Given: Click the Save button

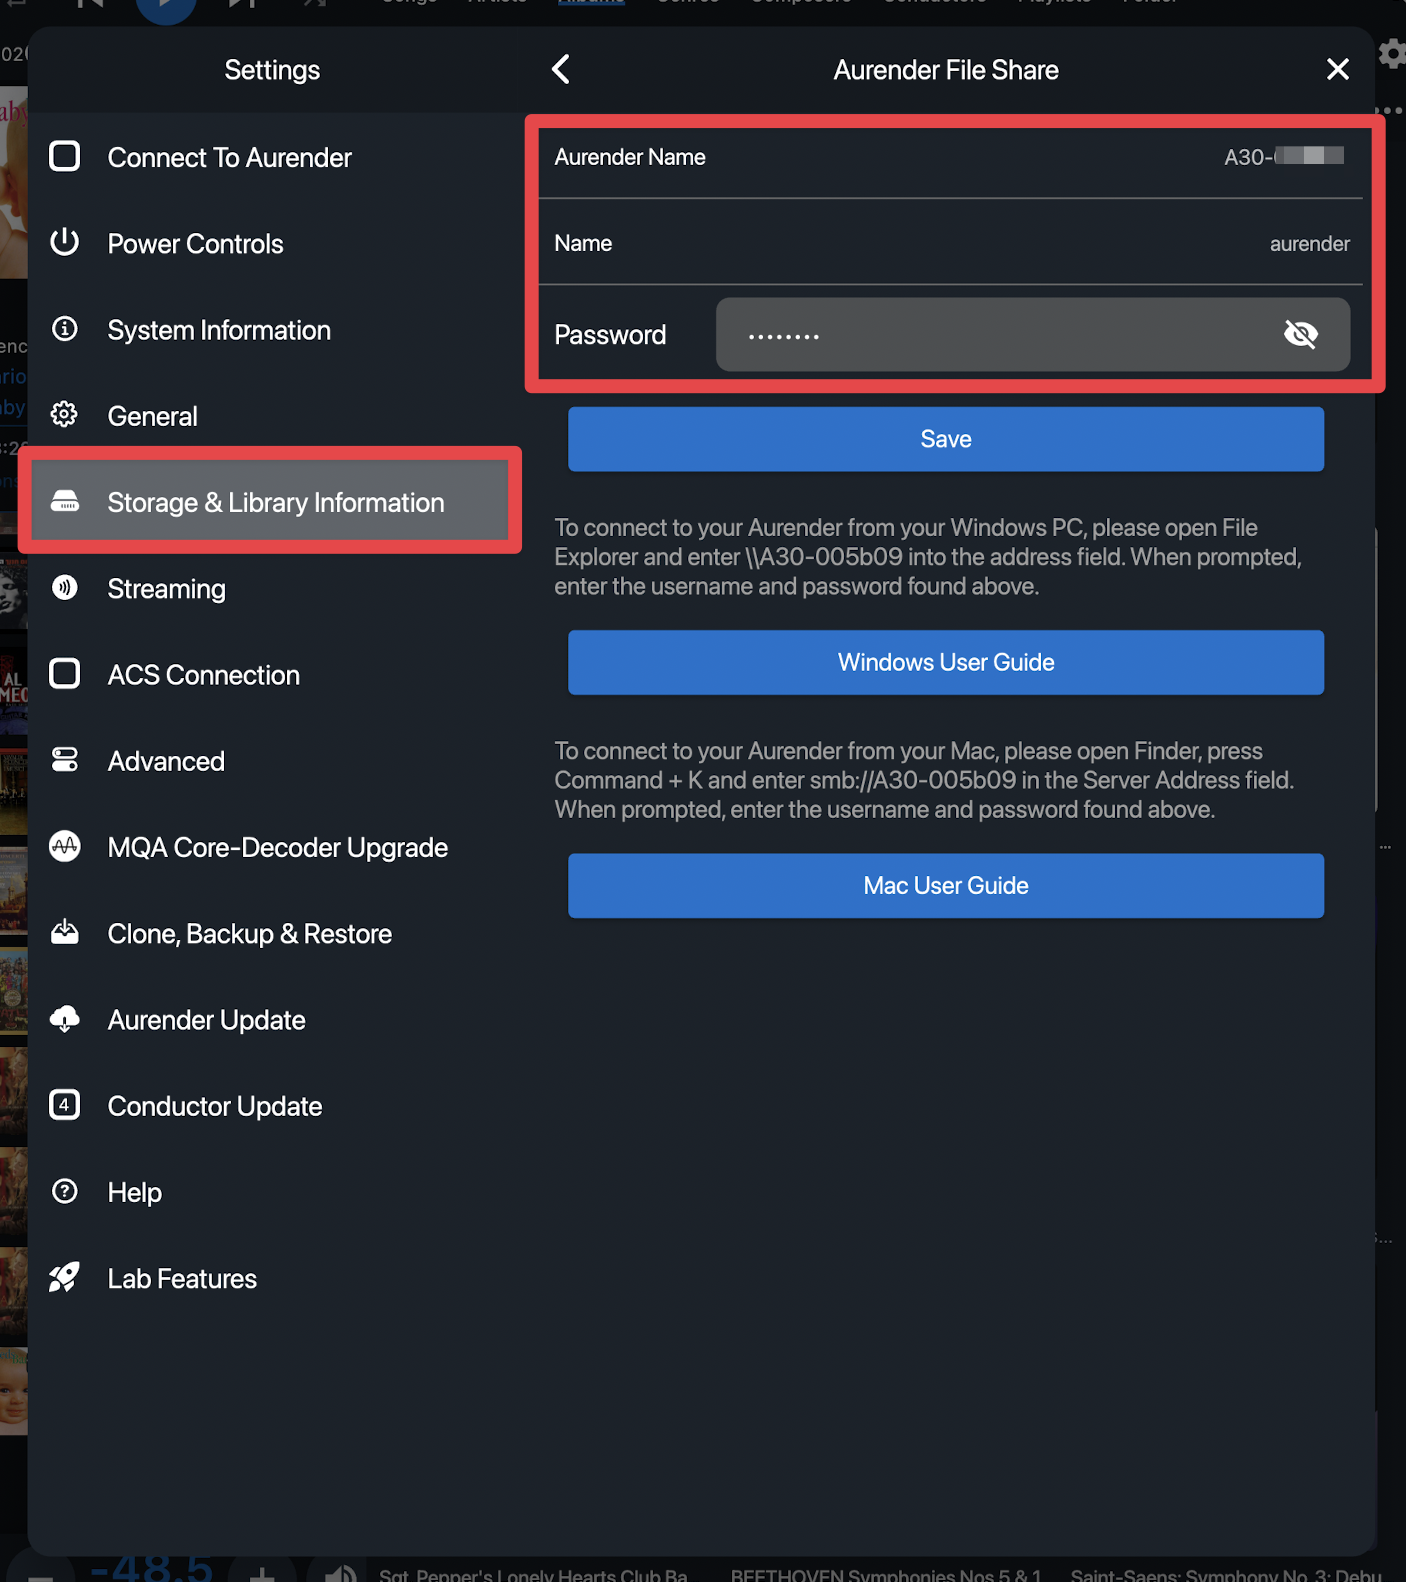Looking at the screenshot, I should pyautogui.click(x=946, y=439).
